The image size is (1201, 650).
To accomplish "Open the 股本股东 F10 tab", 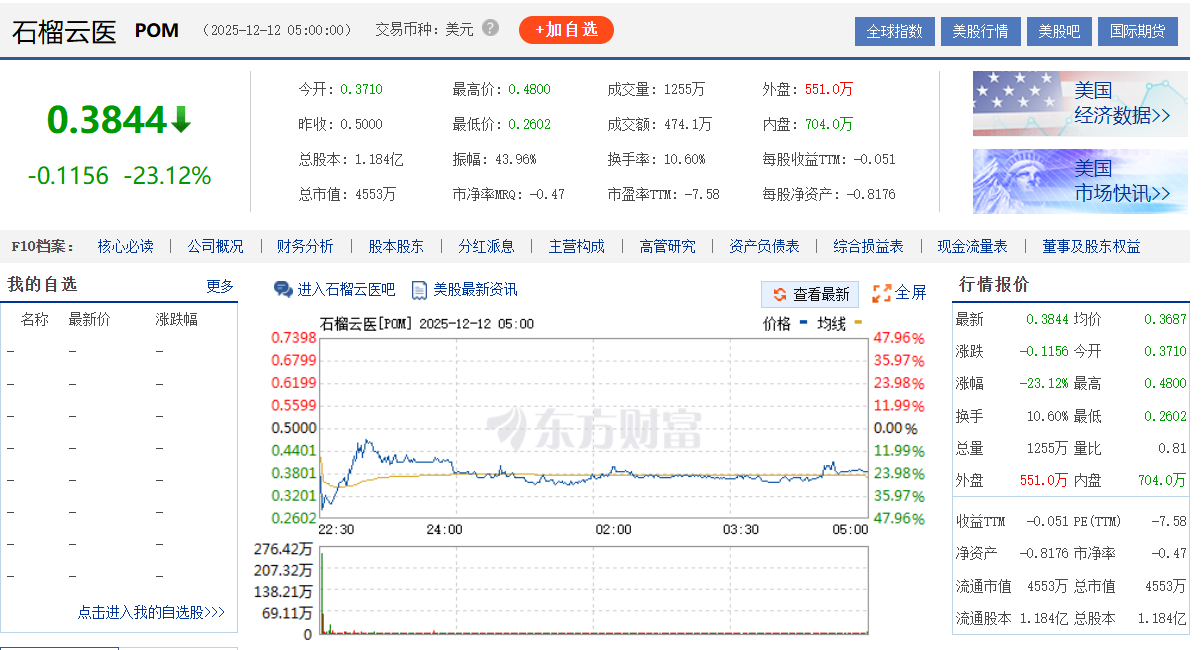I will 396,246.
